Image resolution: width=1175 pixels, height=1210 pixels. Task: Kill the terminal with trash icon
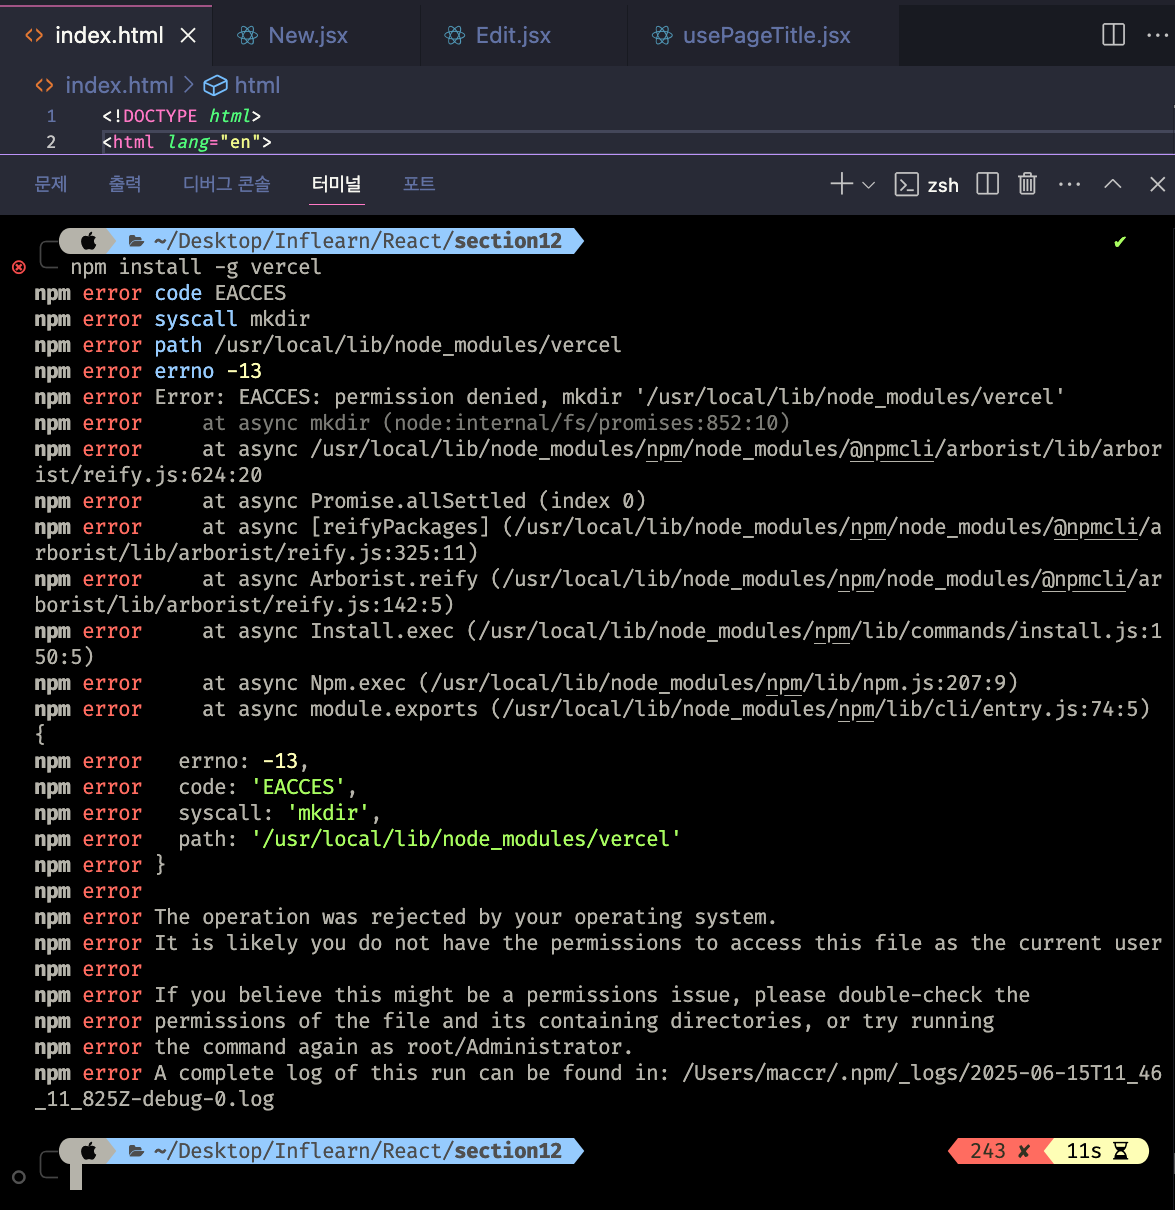point(1027,184)
